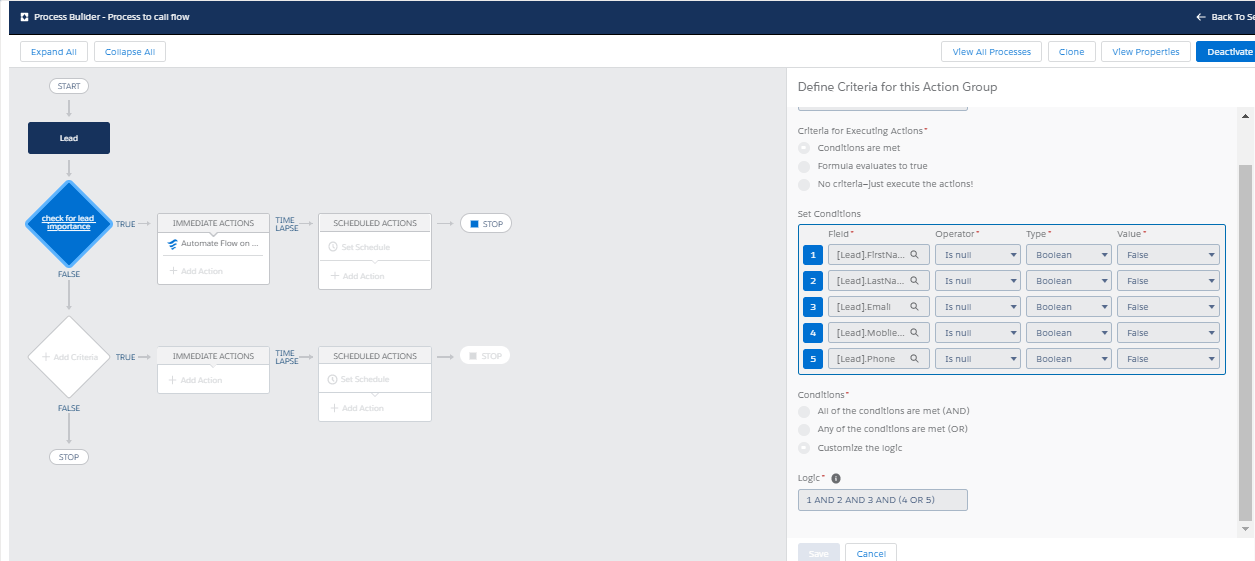Open the check for lead importance criteria

(68, 222)
